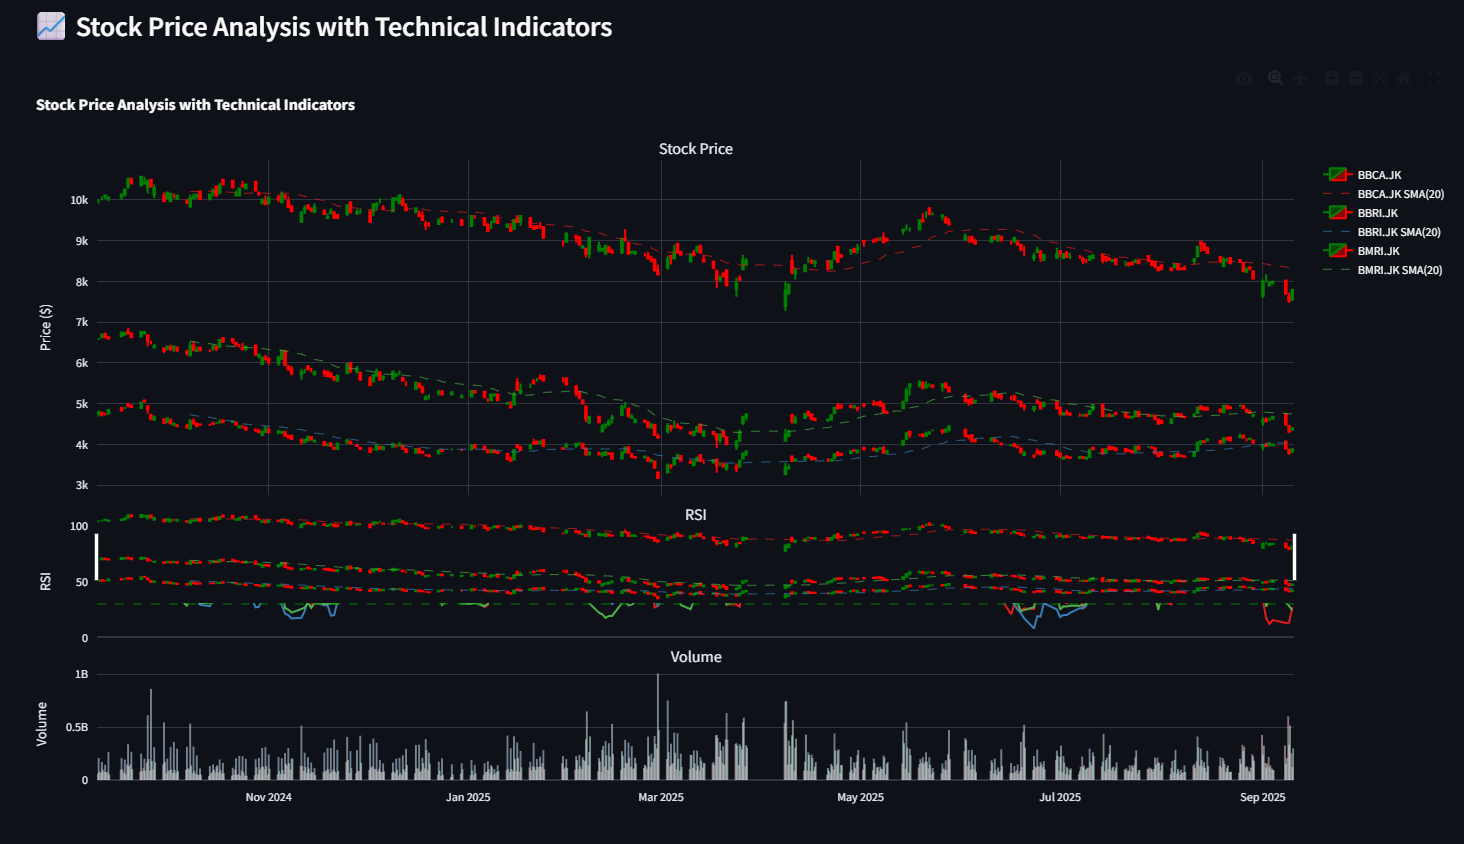Click the '100' RSI axis tick

(79, 526)
